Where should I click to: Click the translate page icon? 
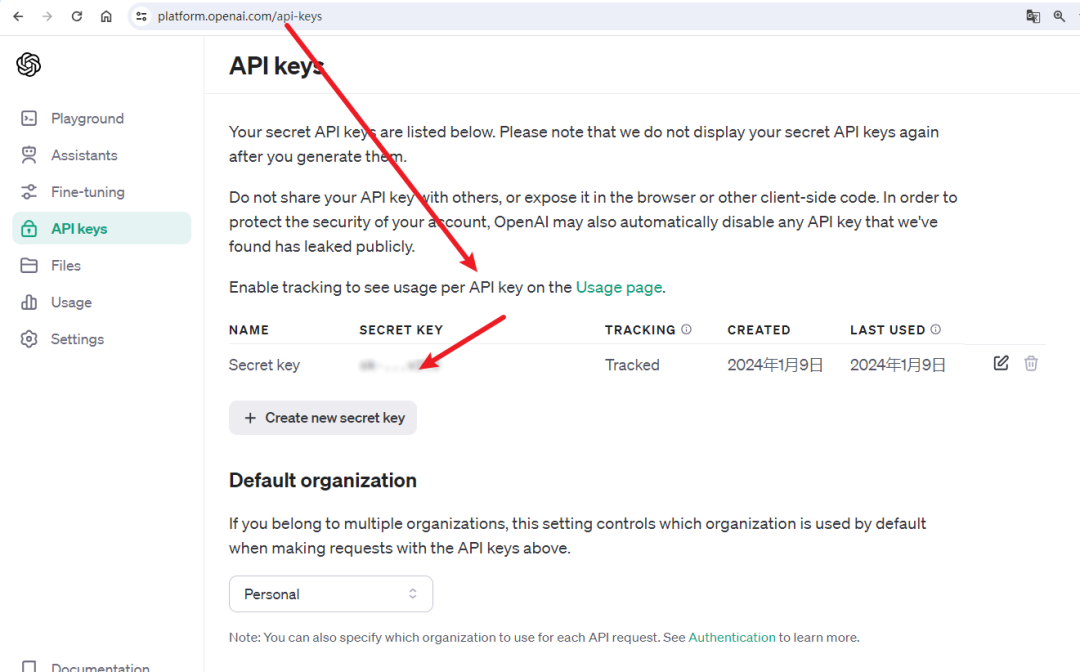[1033, 16]
